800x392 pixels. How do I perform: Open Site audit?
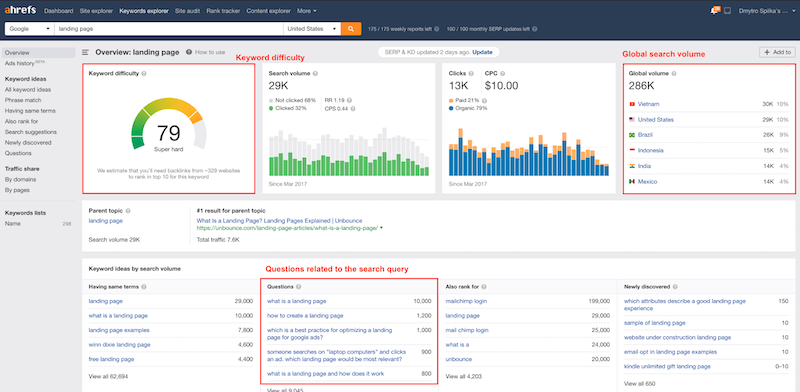(188, 11)
